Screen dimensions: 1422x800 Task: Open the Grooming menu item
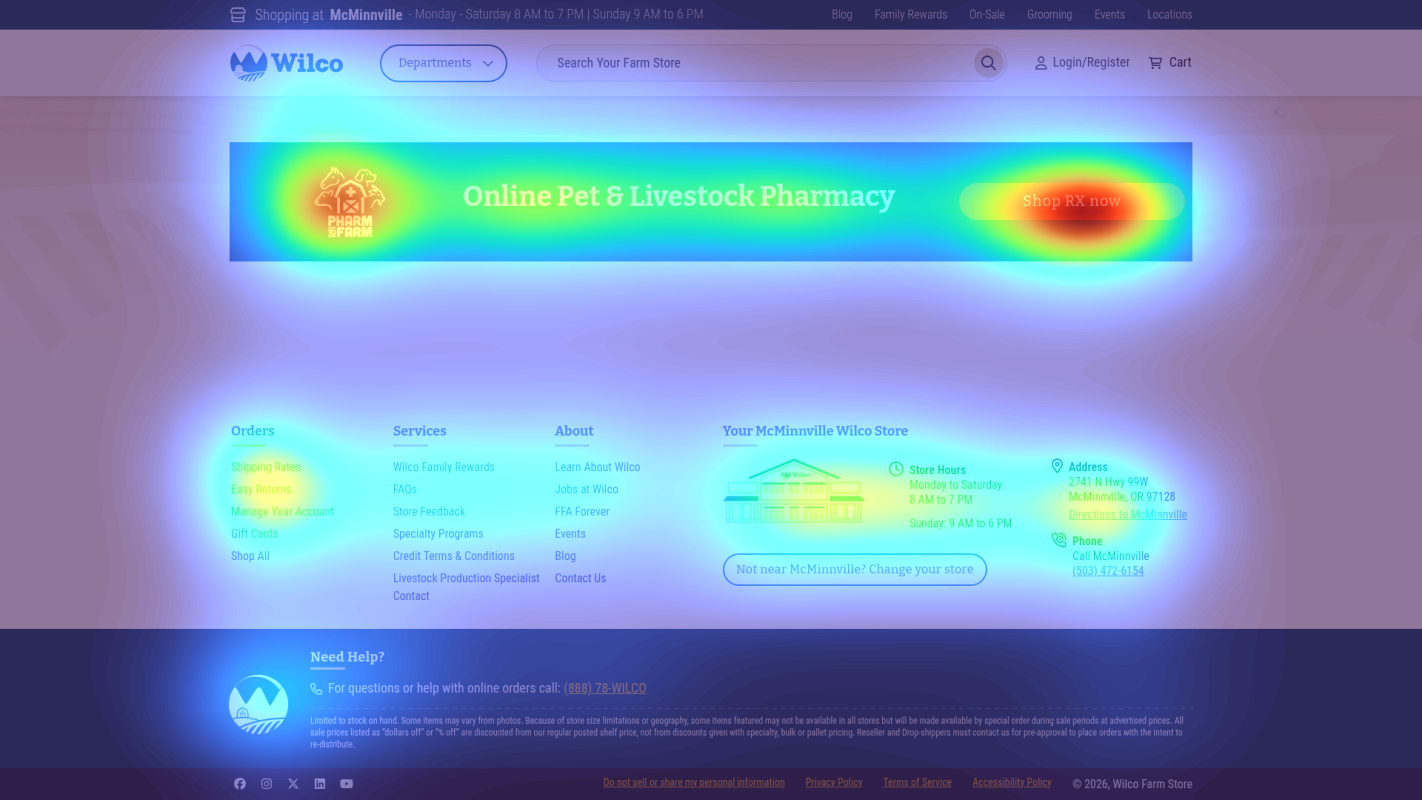tap(1049, 14)
